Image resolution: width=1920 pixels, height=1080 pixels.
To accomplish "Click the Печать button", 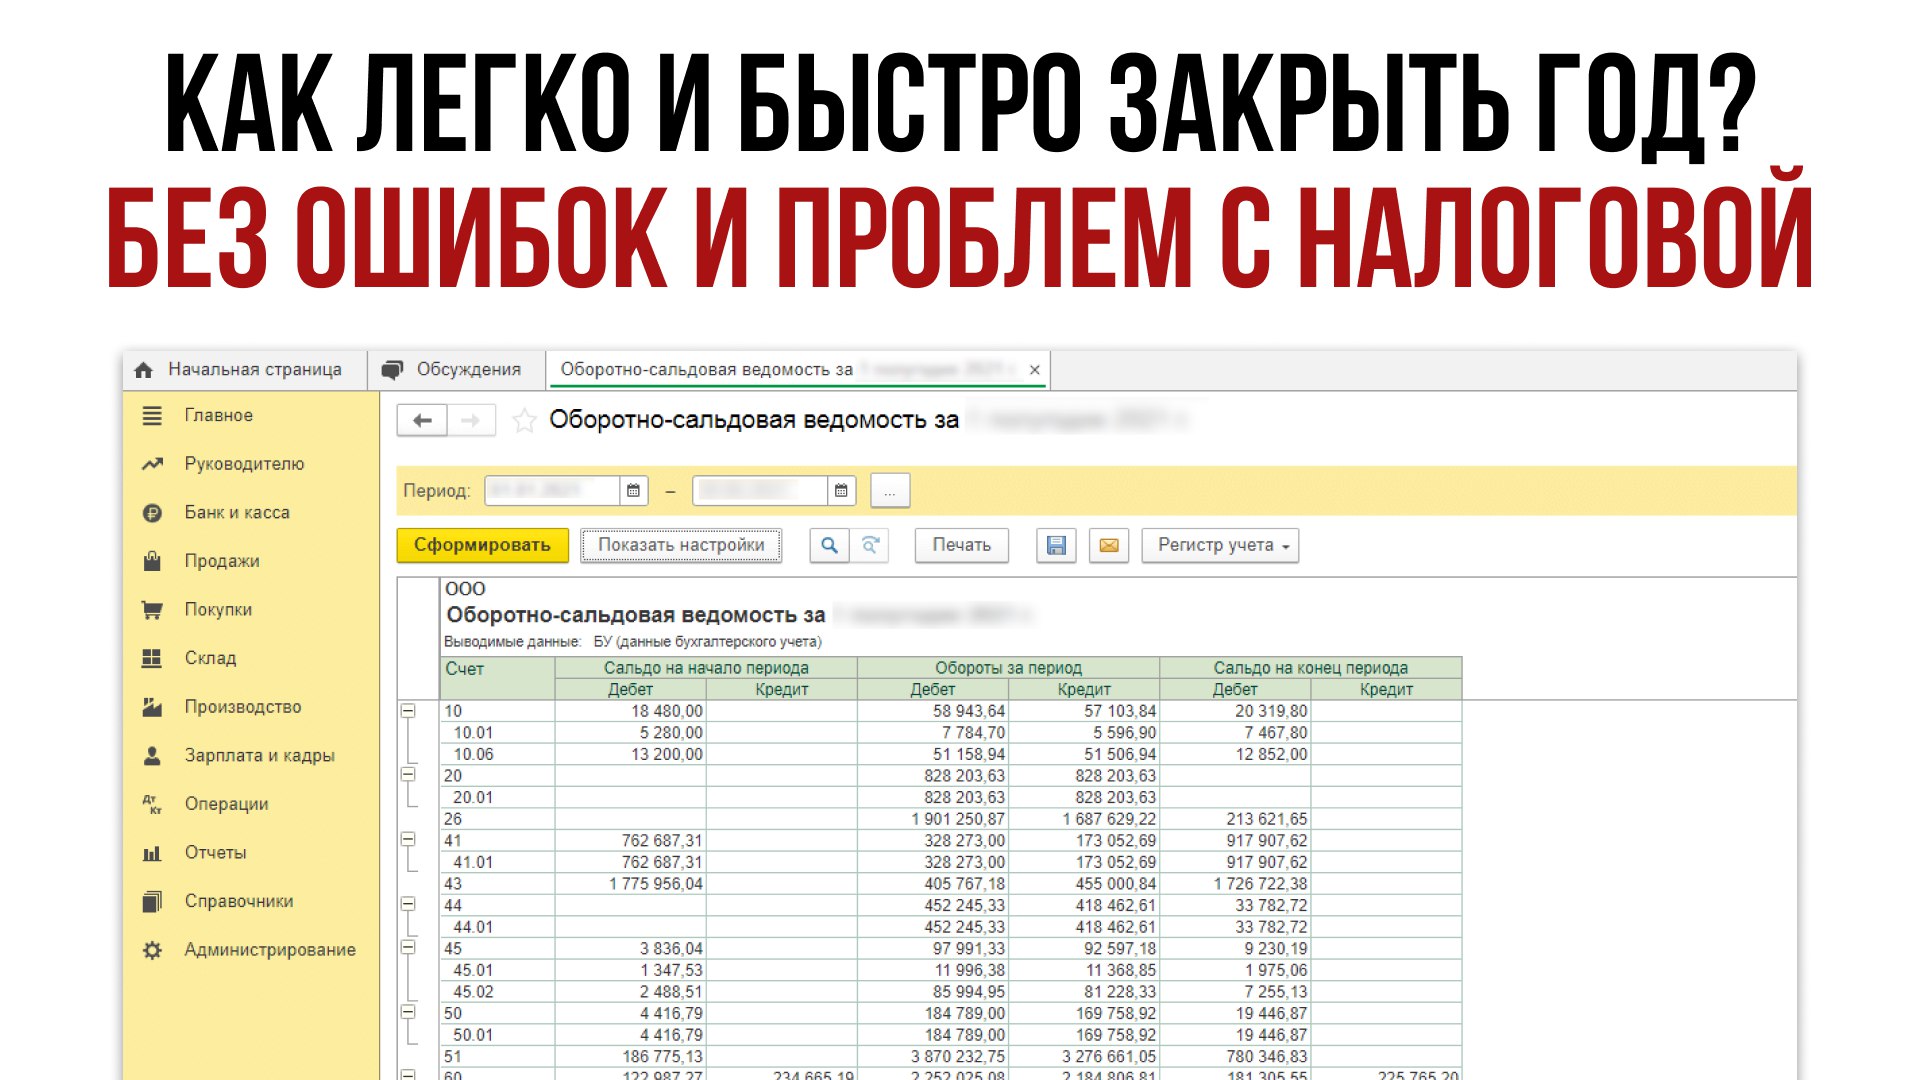I will pyautogui.click(x=961, y=545).
